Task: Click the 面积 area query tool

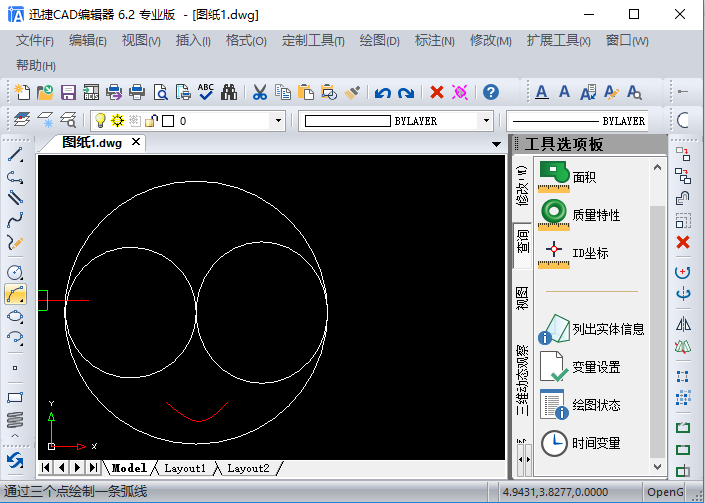Action: pyautogui.click(x=568, y=177)
